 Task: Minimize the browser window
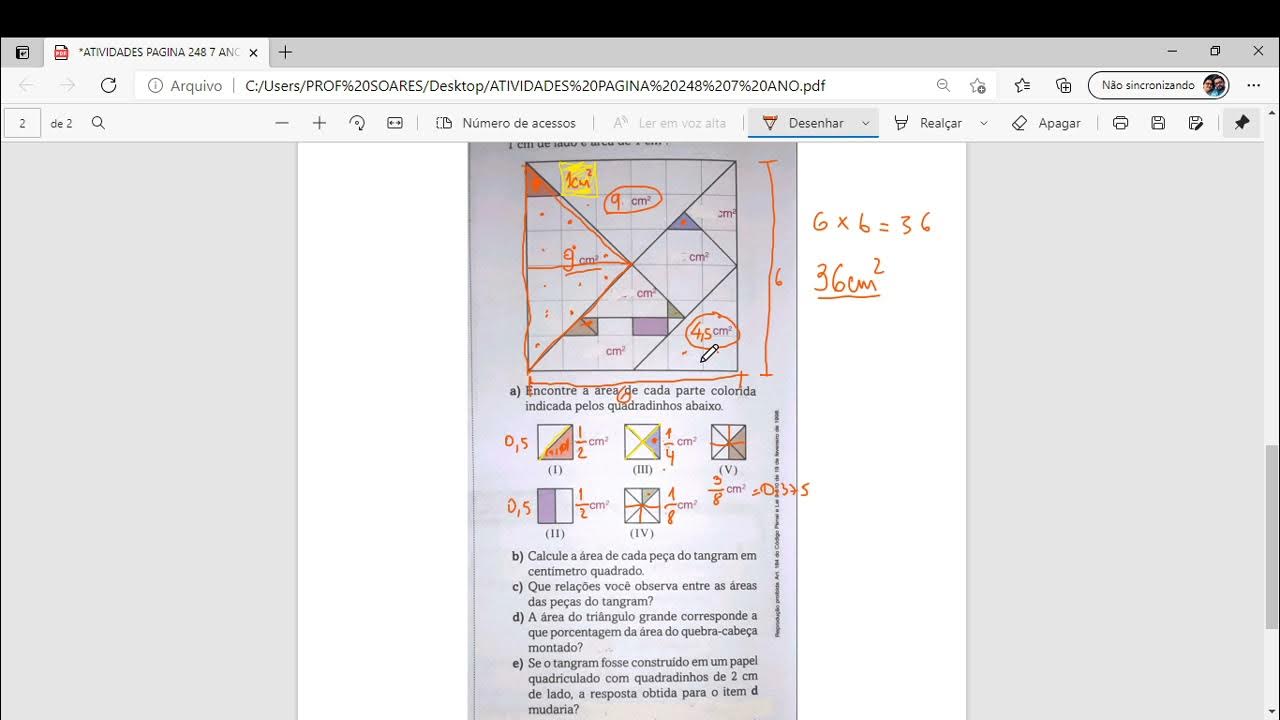click(x=1172, y=51)
